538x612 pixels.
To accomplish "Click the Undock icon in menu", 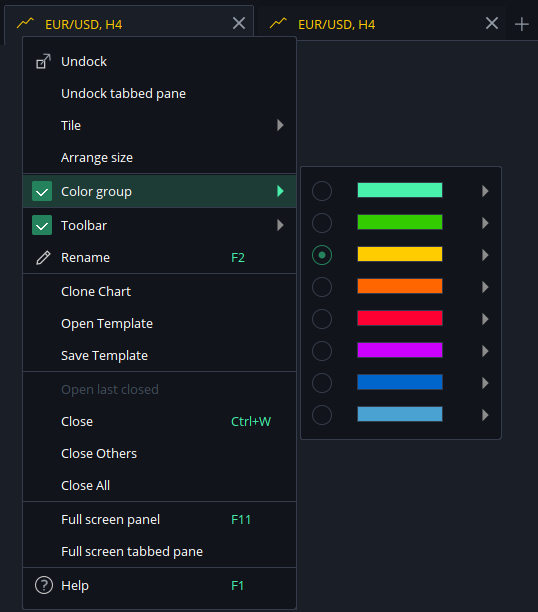I will pos(43,61).
